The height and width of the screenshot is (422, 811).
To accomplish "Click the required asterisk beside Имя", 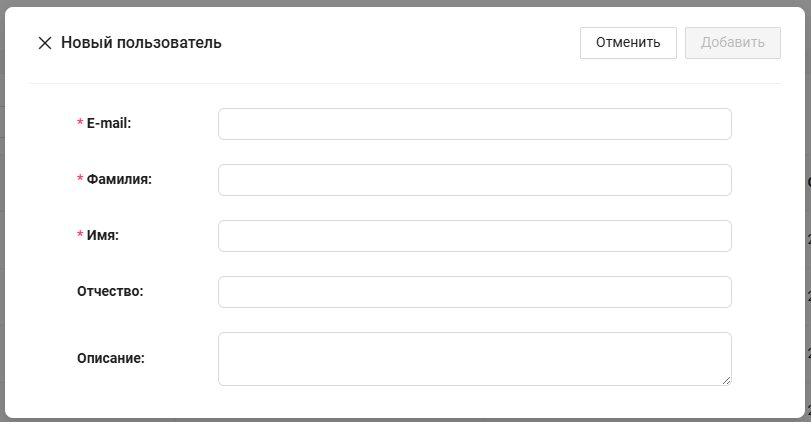I will click(x=80, y=235).
